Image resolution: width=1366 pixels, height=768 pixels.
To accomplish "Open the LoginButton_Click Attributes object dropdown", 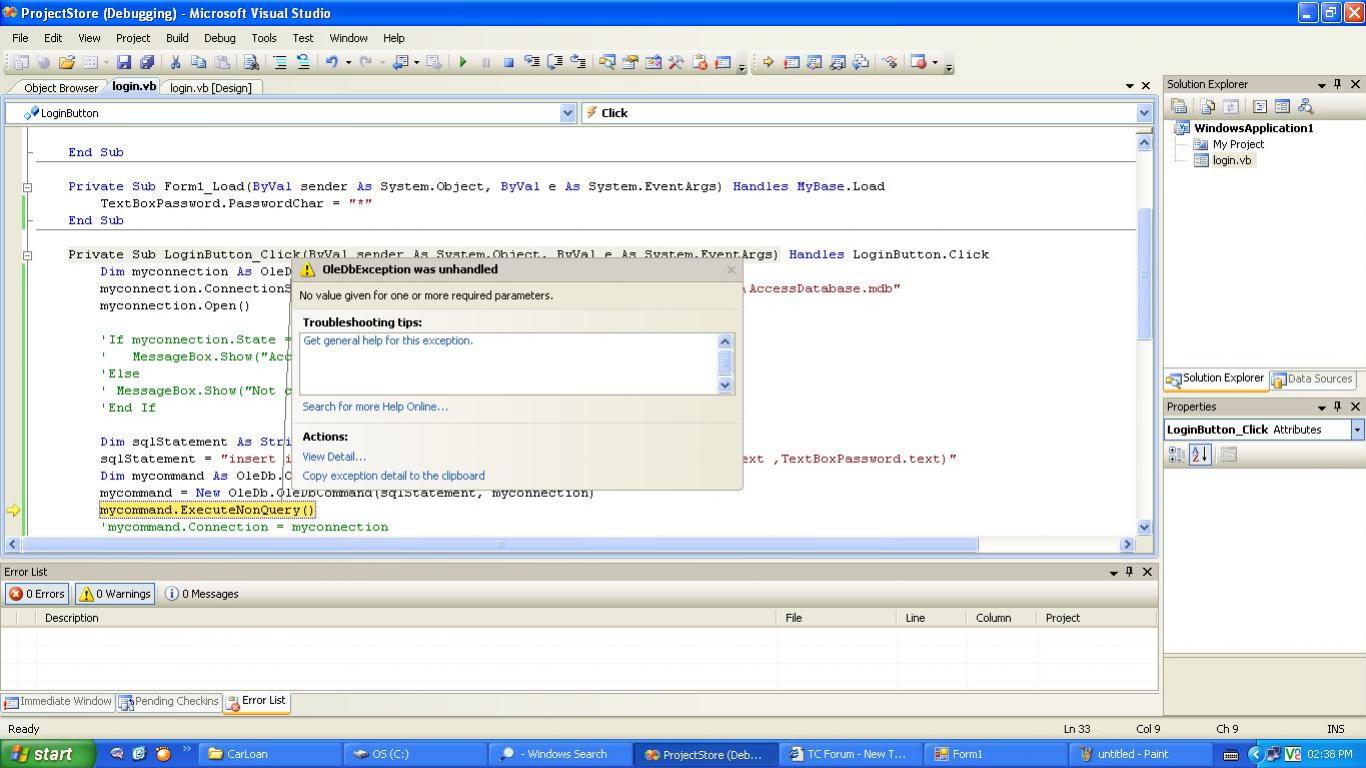I will pos(1357,430).
